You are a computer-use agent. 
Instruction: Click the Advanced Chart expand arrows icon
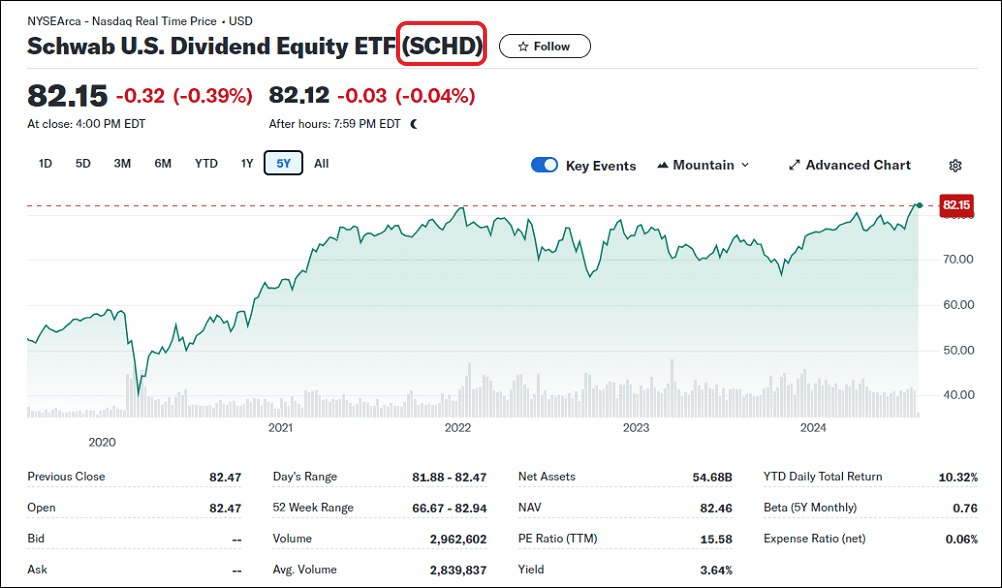coord(794,166)
